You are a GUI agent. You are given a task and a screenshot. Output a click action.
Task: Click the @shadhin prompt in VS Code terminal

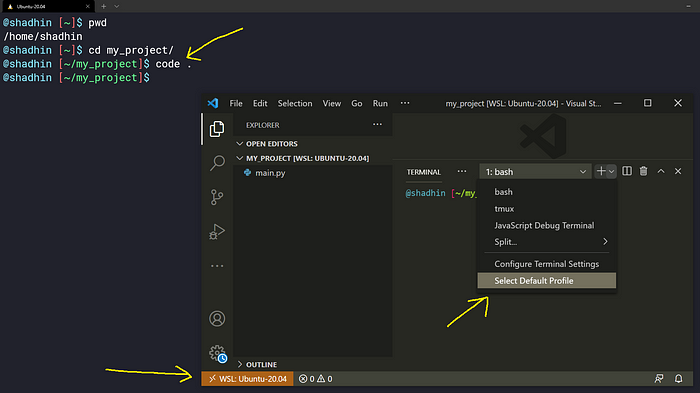click(425, 193)
